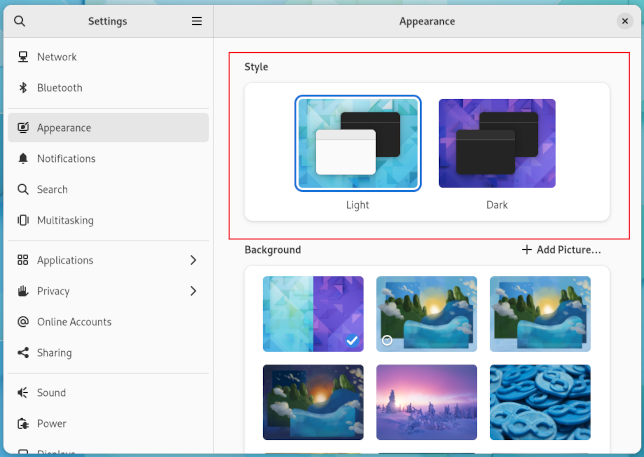Open Sound settings panel
Screen dimensions: 644x457
tap(108, 393)
